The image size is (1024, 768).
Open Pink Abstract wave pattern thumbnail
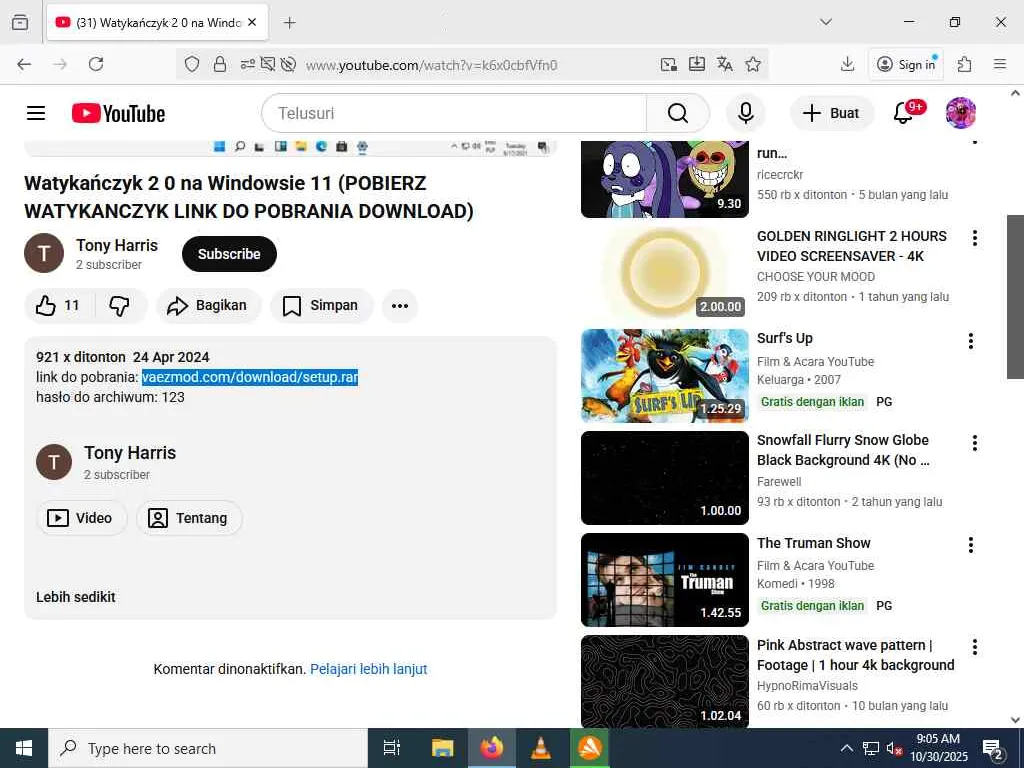[x=665, y=681]
